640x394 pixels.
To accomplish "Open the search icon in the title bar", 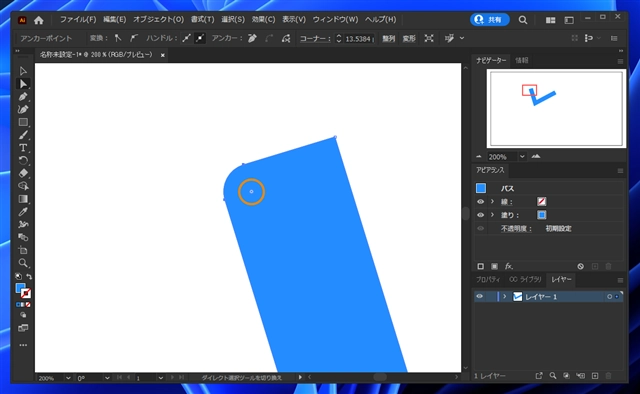I will 522,20.
